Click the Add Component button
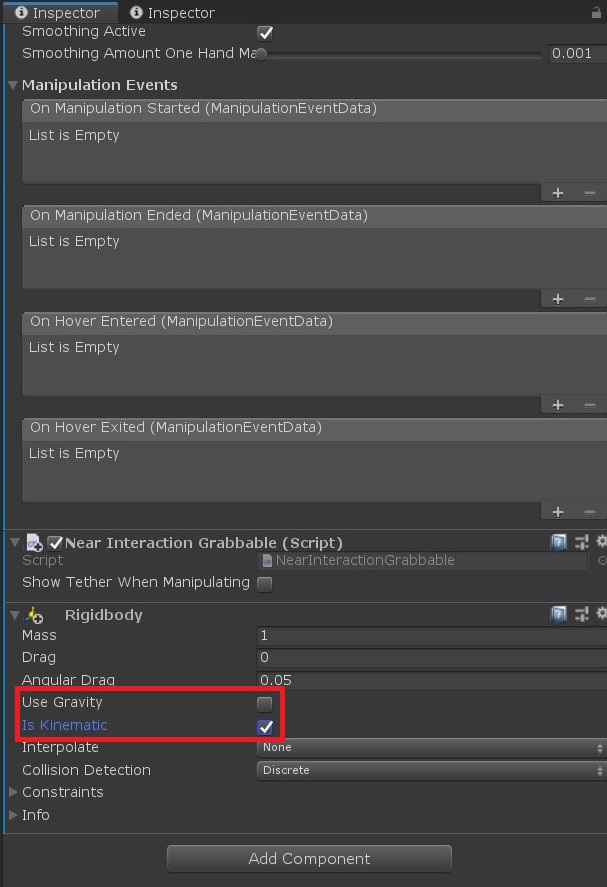Screen dimensions: 607x887 tap(309, 859)
